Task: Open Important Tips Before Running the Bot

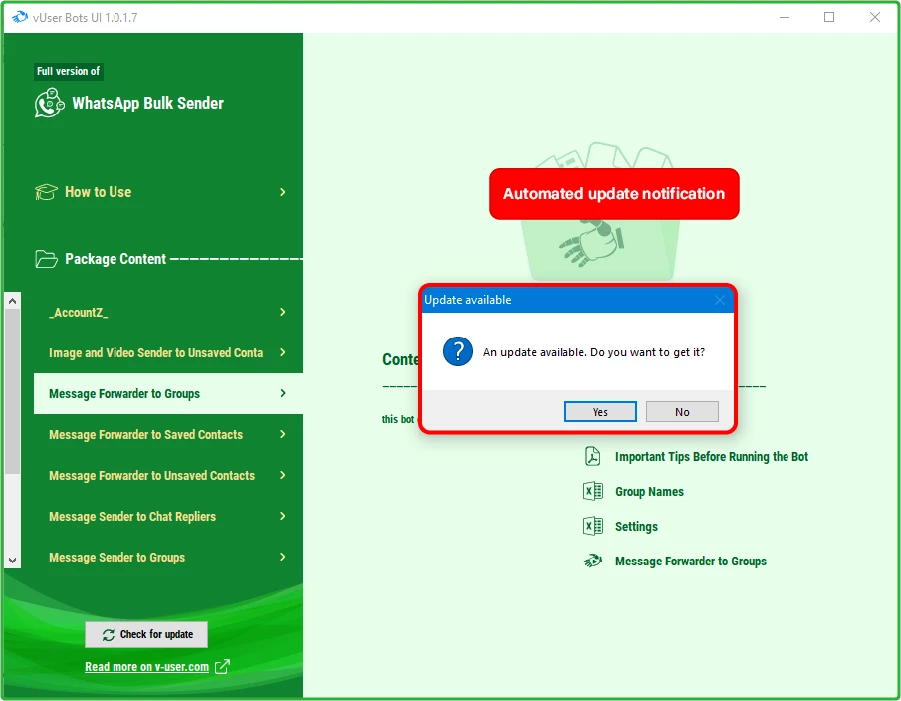Action: 711,457
